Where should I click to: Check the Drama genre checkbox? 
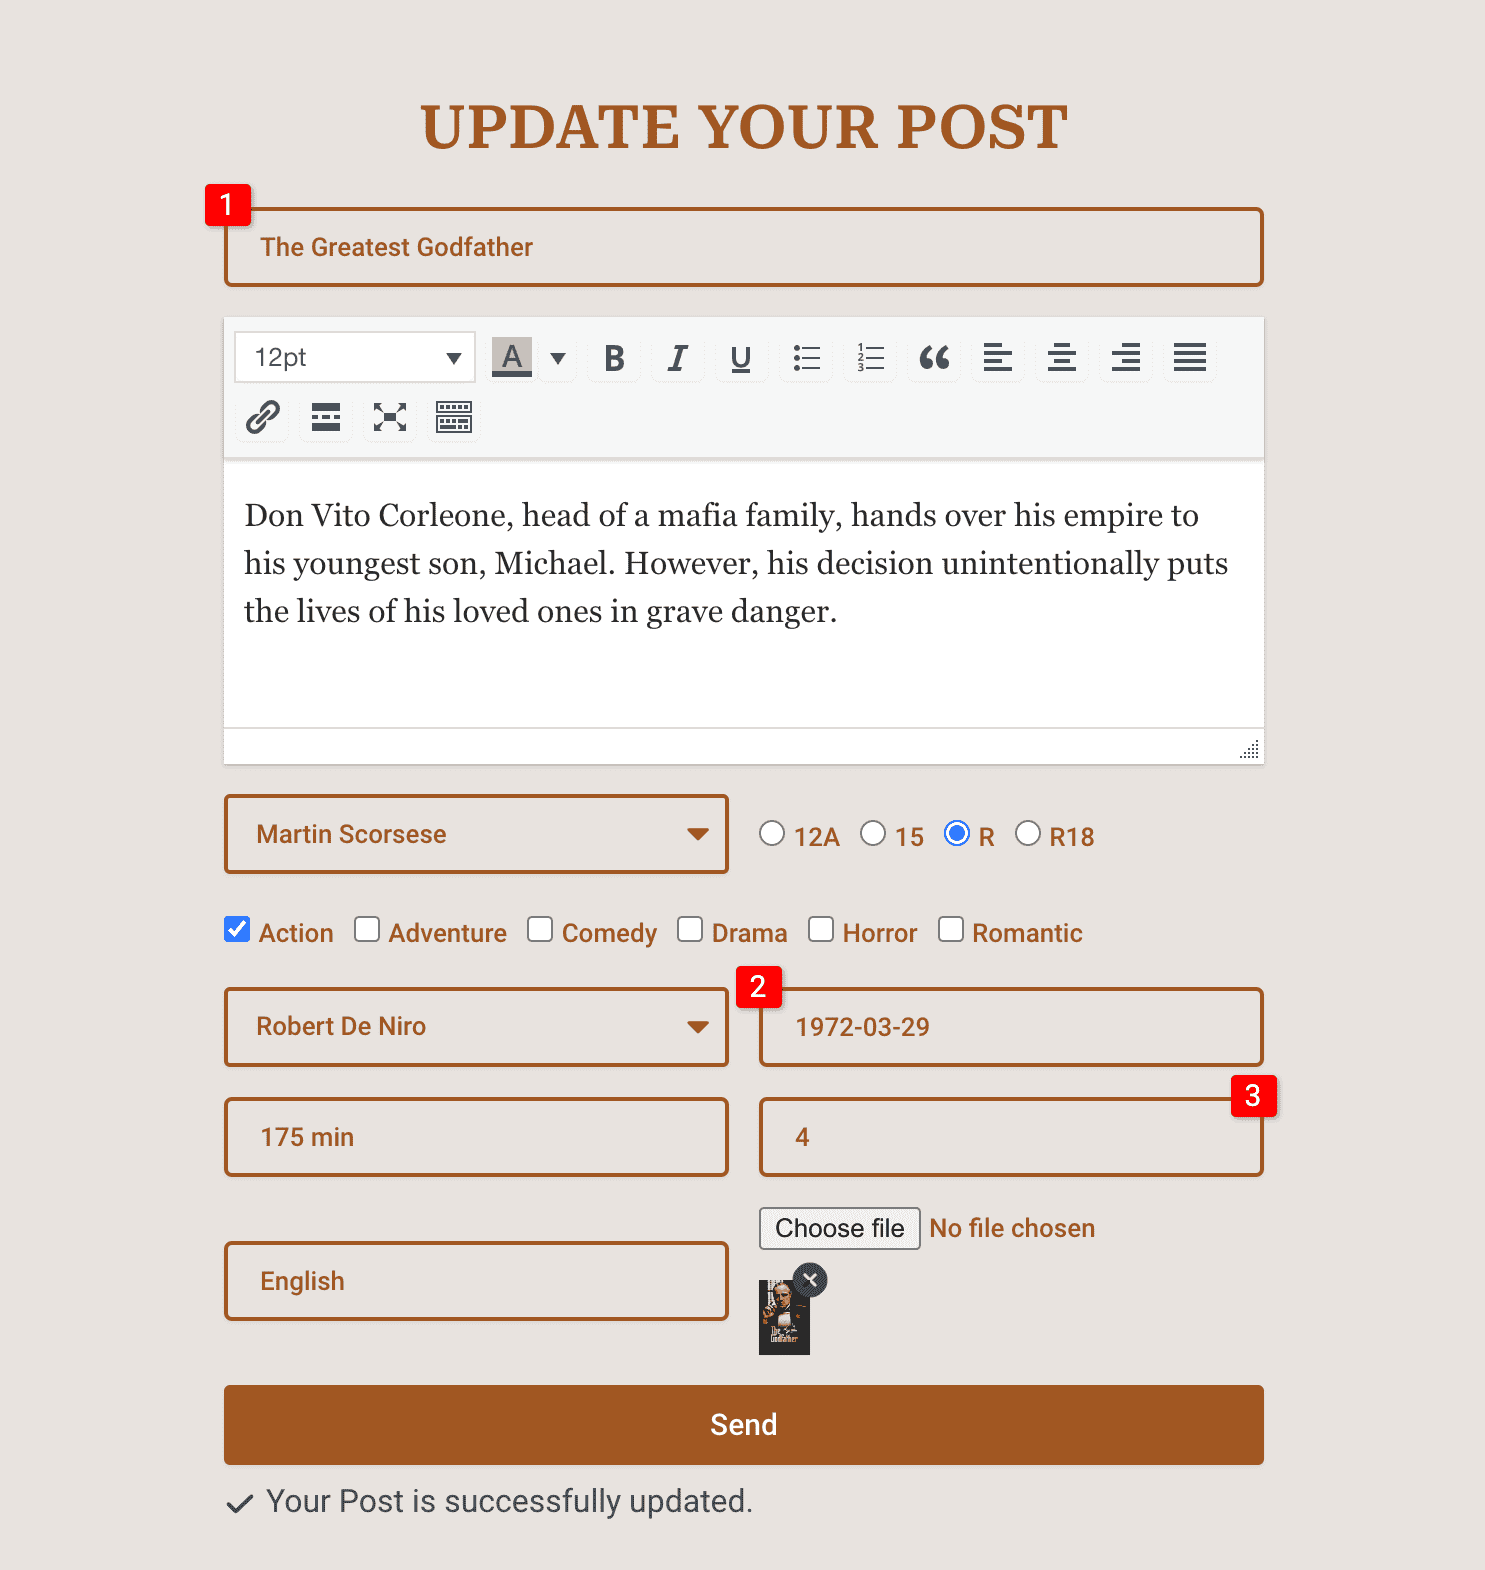[690, 929]
